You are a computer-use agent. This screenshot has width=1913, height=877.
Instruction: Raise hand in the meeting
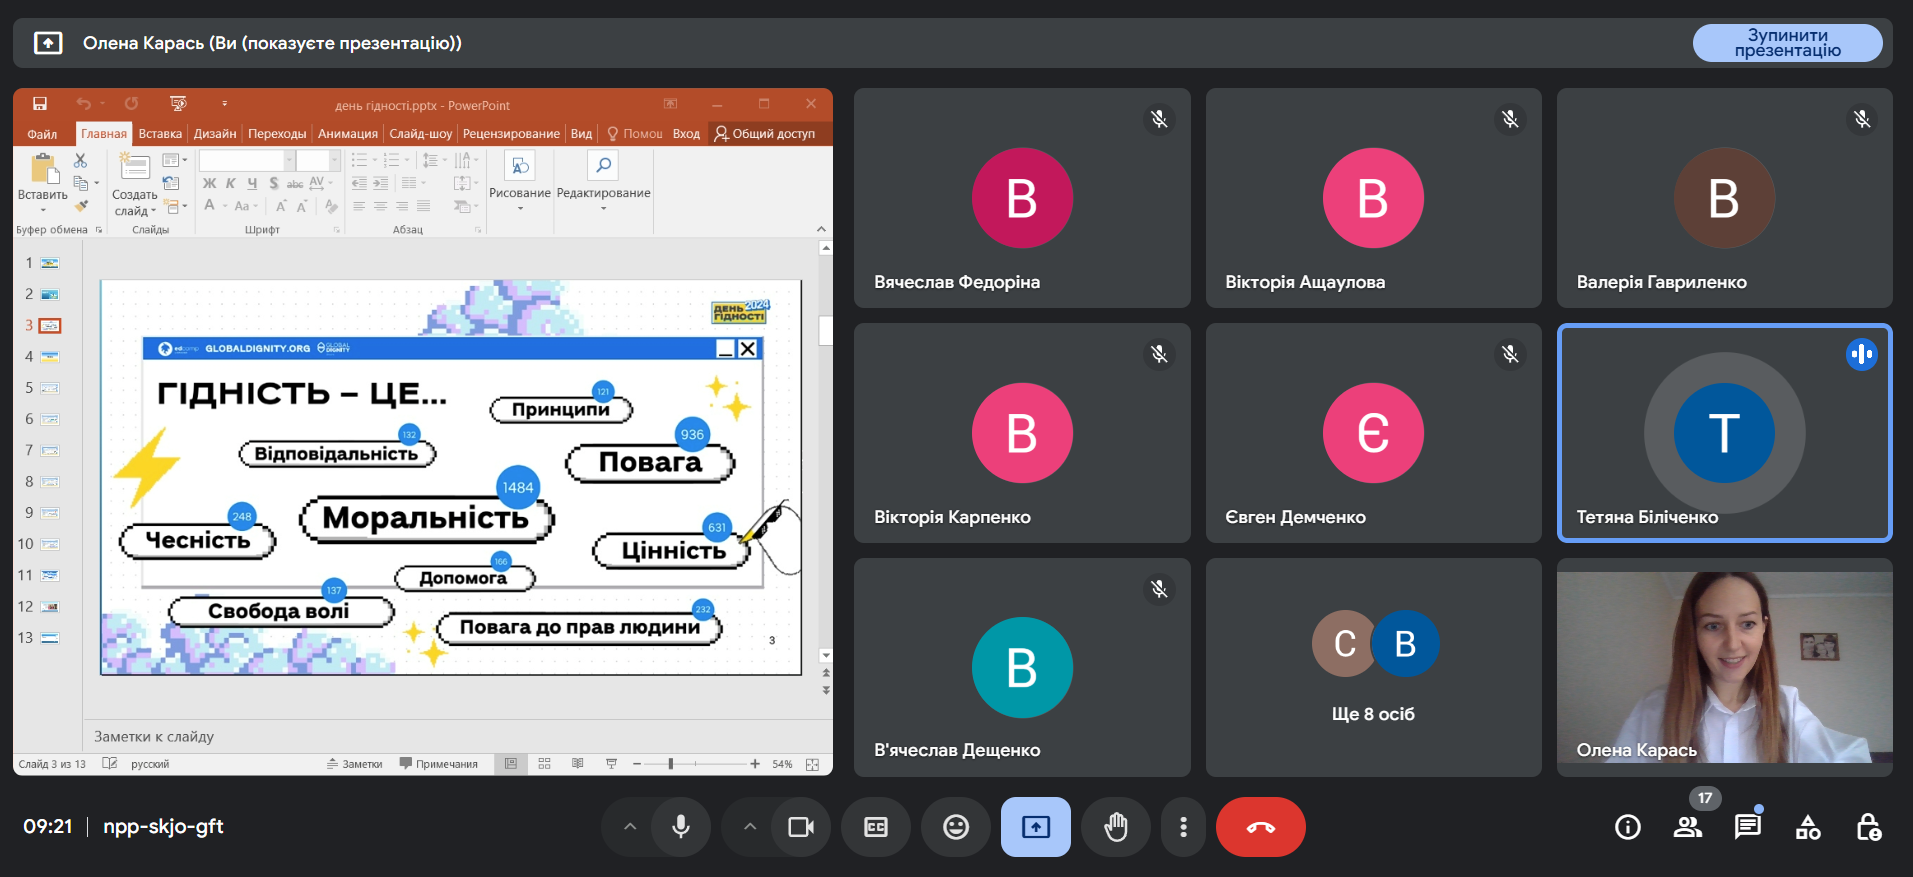pyautogui.click(x=1116, y=827)
